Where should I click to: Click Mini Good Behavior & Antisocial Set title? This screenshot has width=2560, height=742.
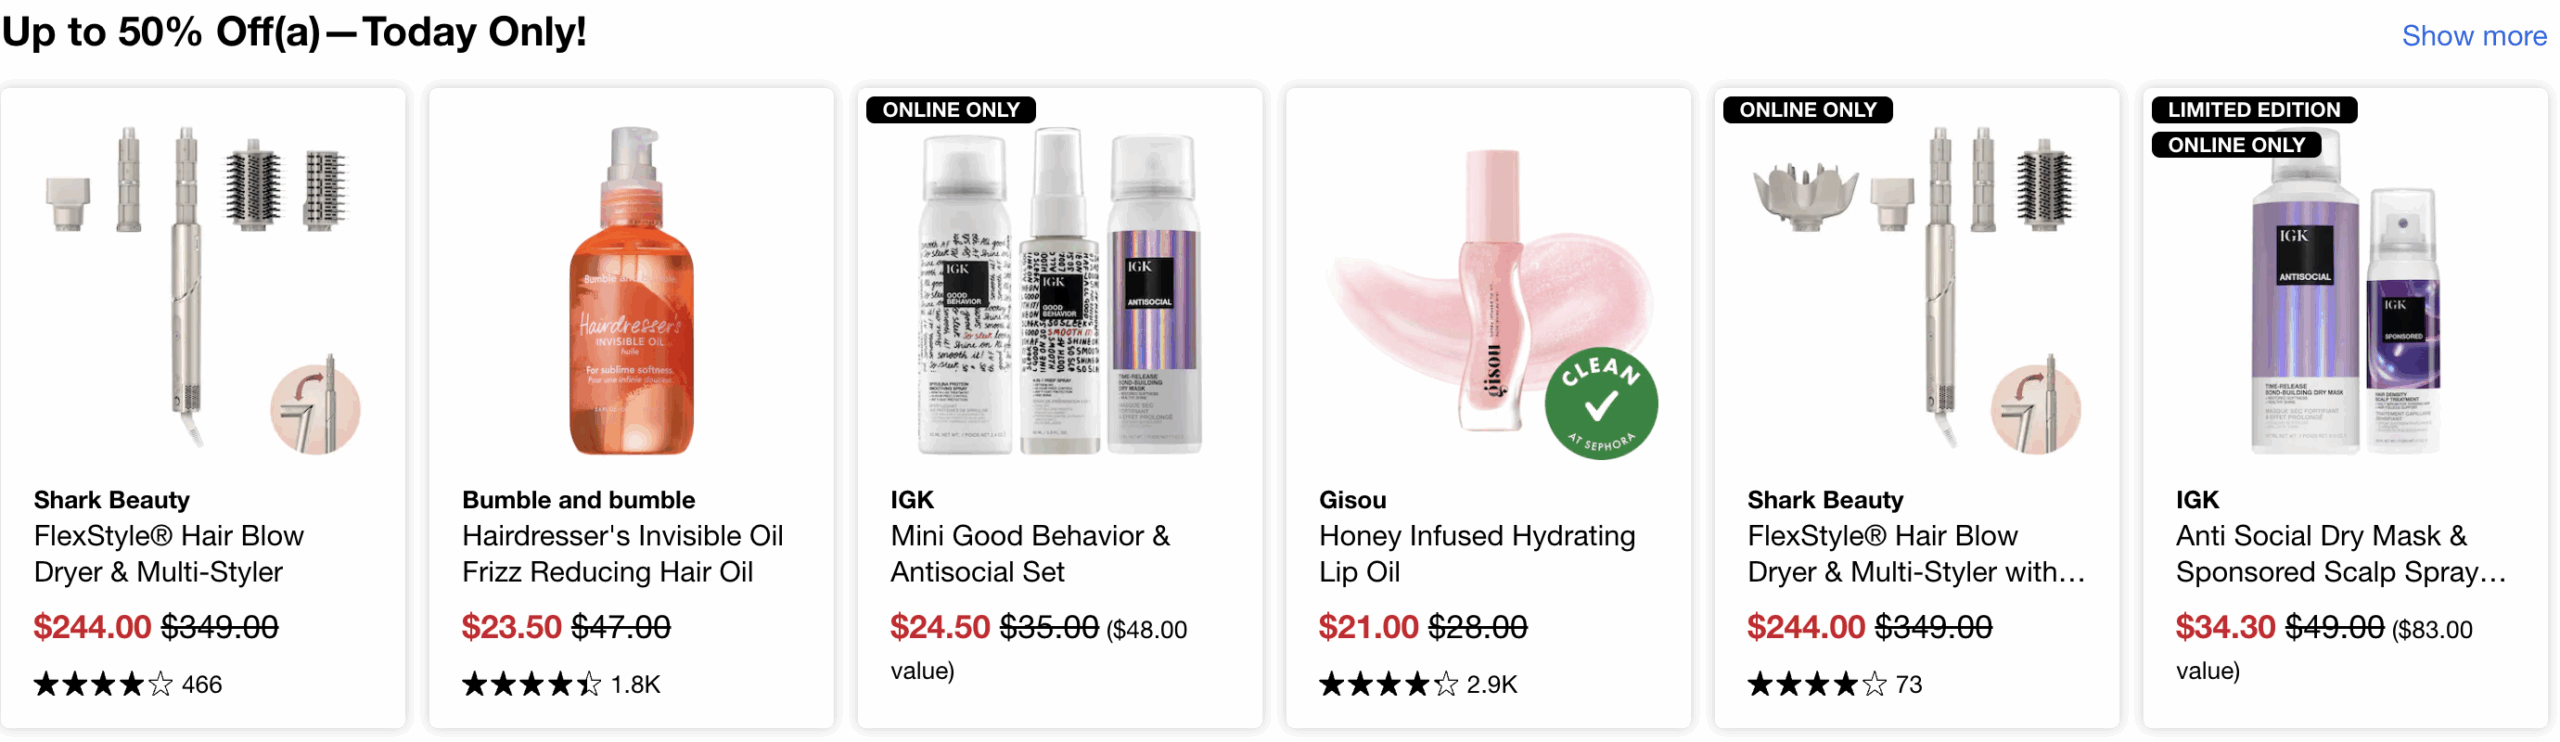1029,554
